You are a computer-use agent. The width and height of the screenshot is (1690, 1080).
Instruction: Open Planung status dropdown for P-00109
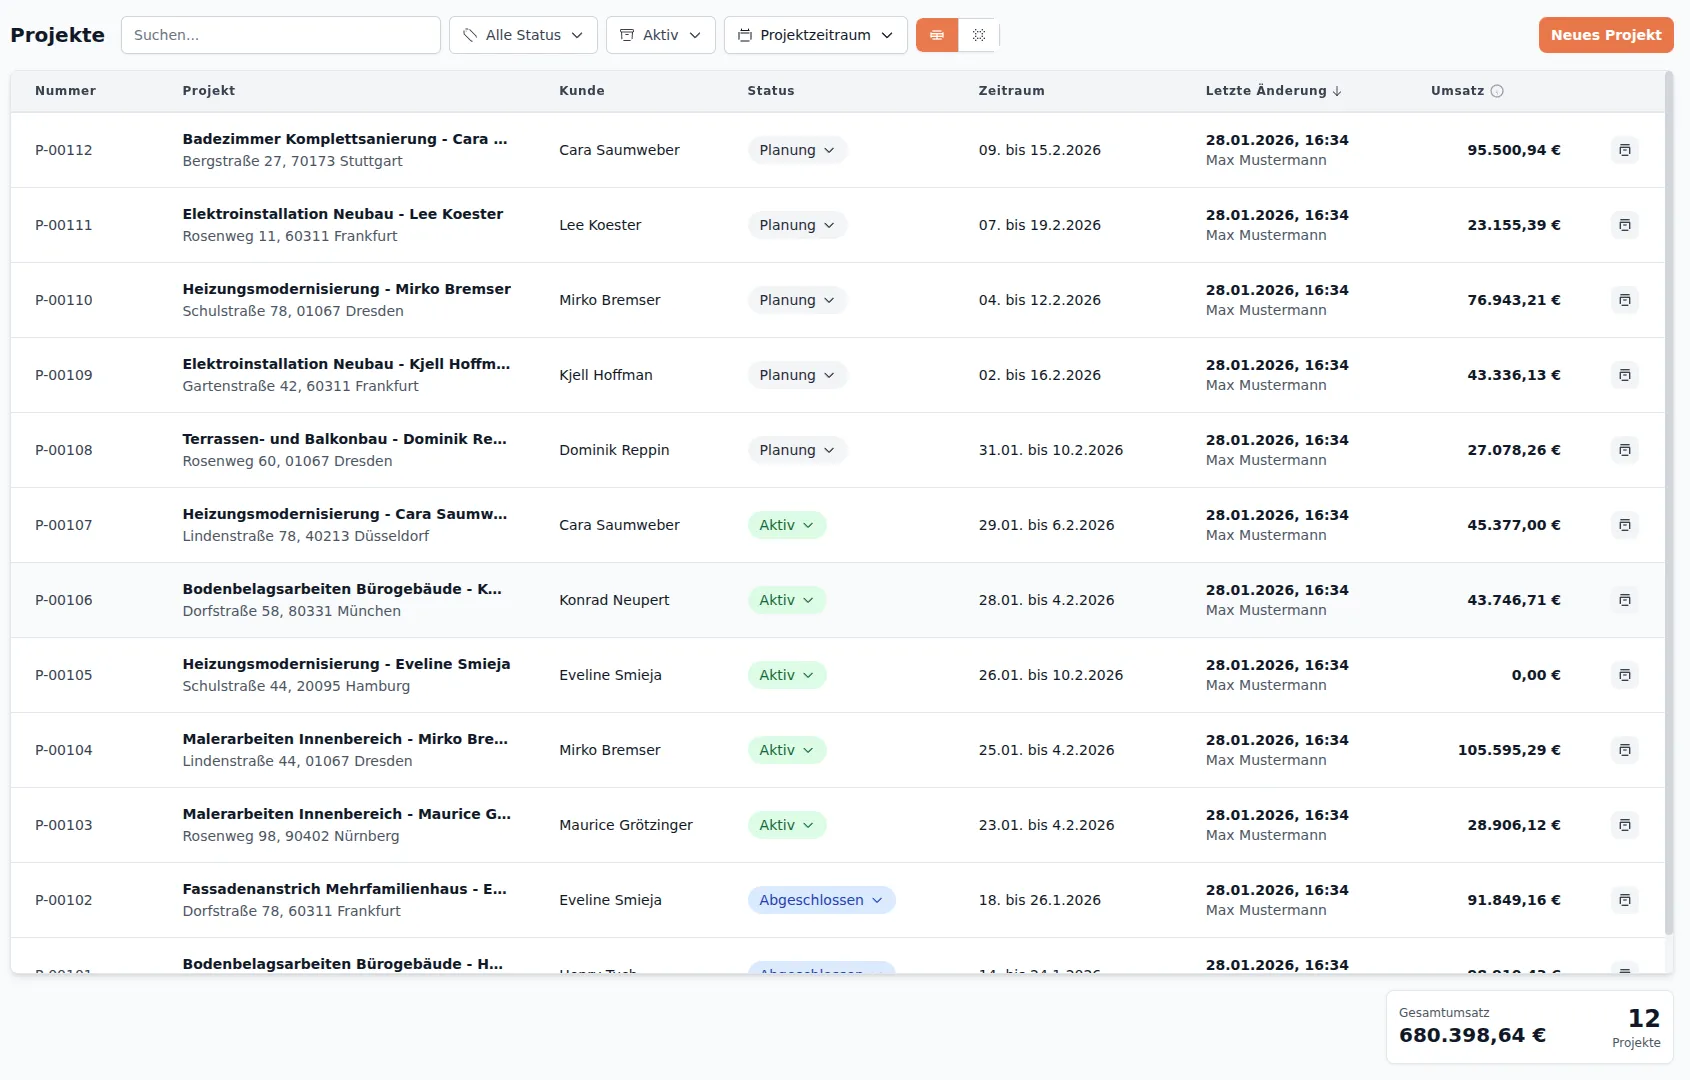tap(797, 375)
